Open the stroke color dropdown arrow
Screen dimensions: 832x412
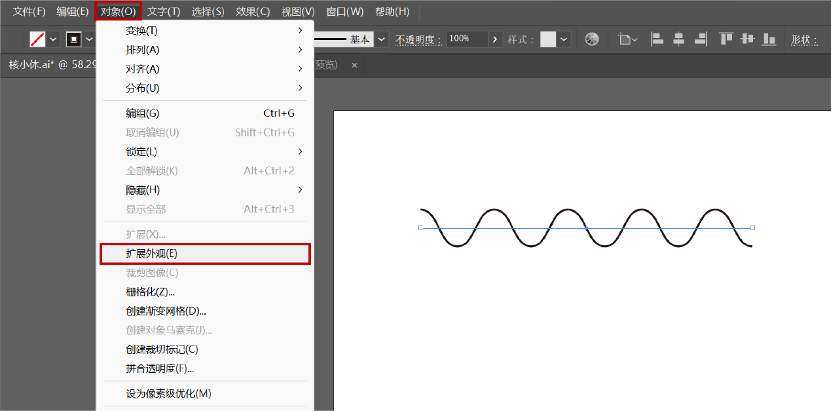coord(89,39)
